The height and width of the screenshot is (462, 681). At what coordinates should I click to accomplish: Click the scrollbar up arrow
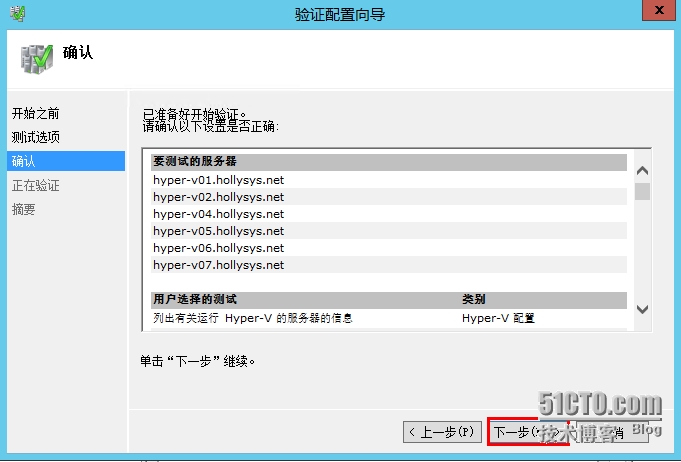(x=642, y=171)
